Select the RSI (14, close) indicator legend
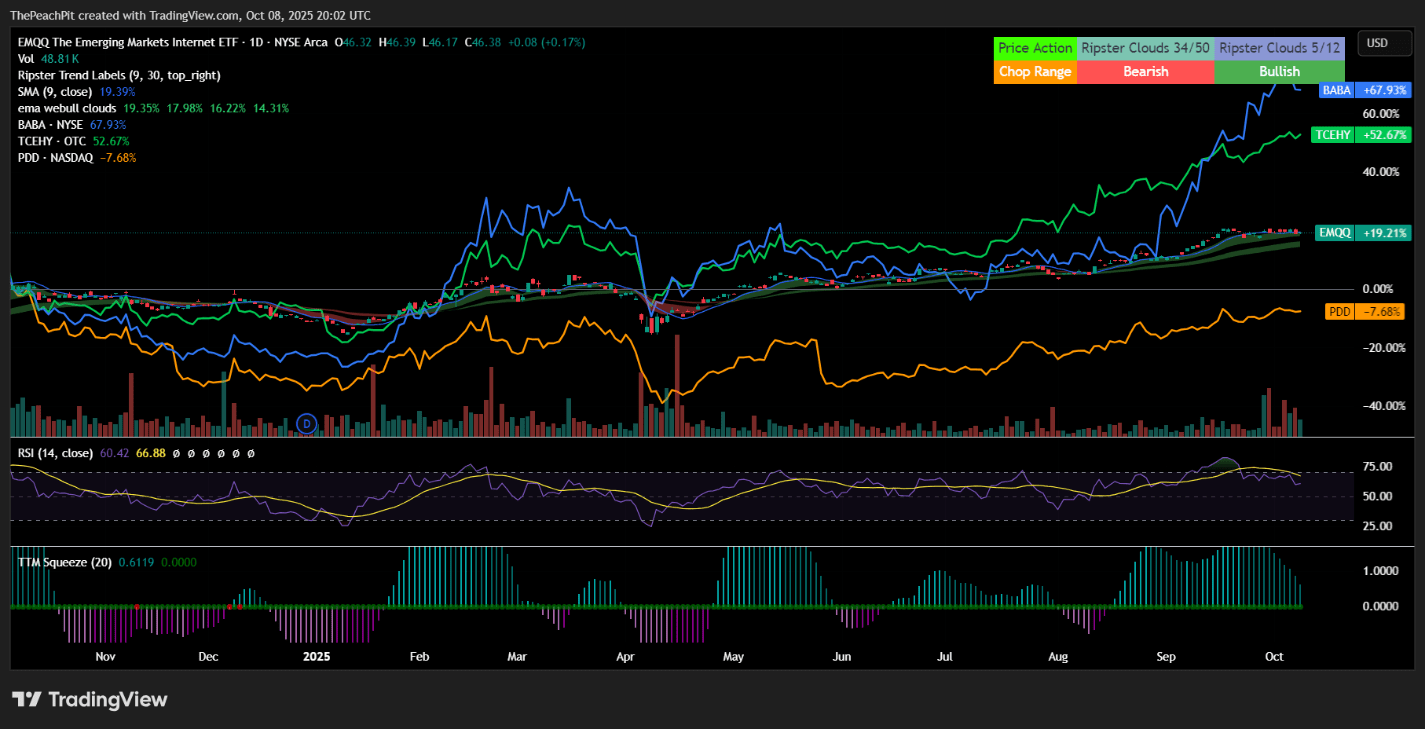Screen dimensions: 1425x729 [x=55, y=453]
